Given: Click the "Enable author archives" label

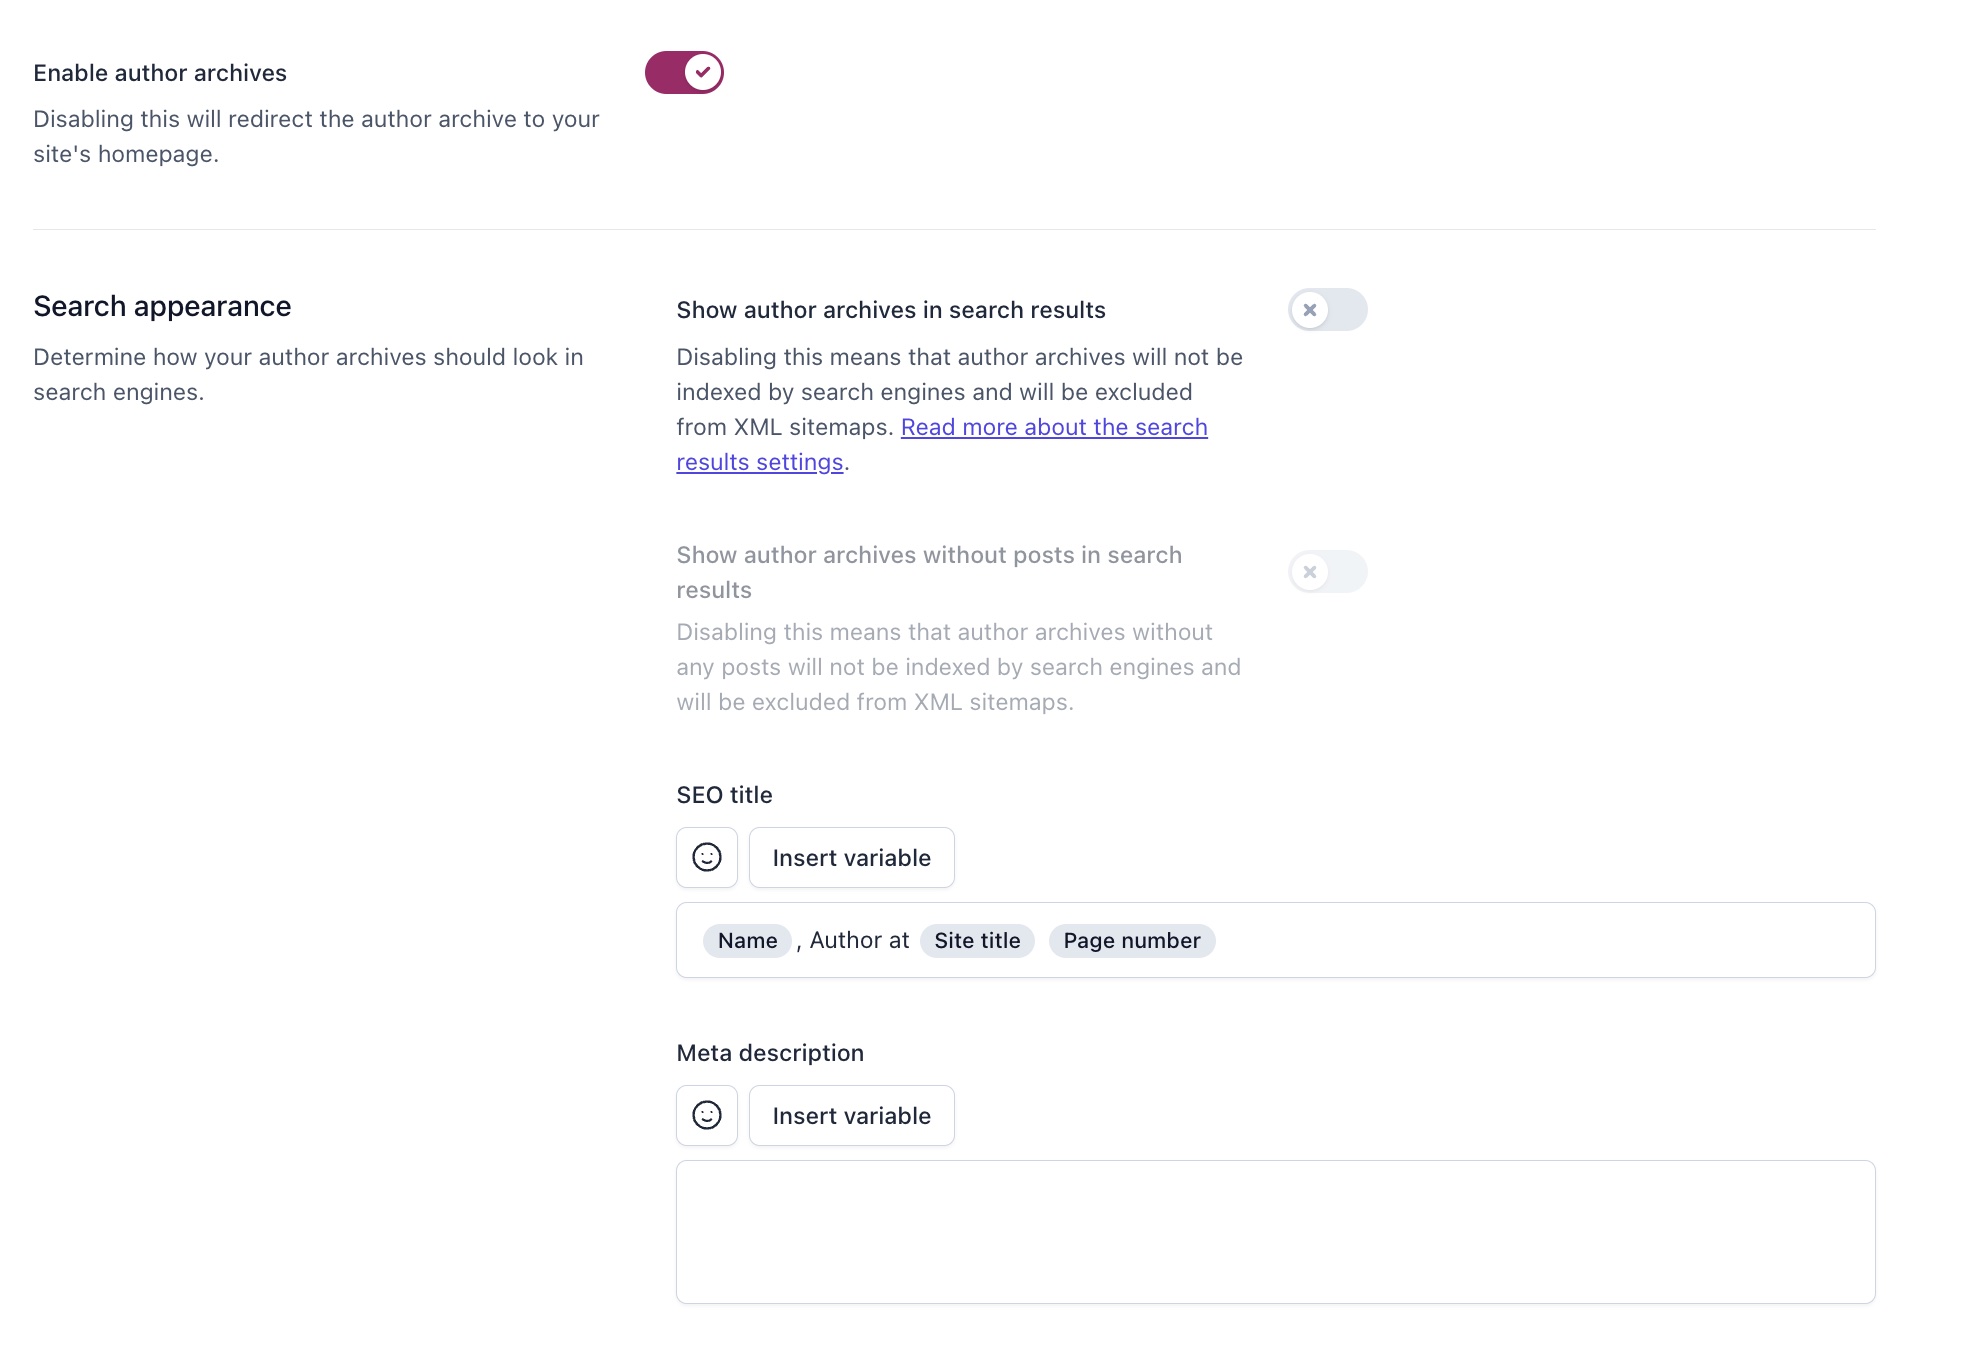Looking at the screenshot, I should tap(160, 72).
